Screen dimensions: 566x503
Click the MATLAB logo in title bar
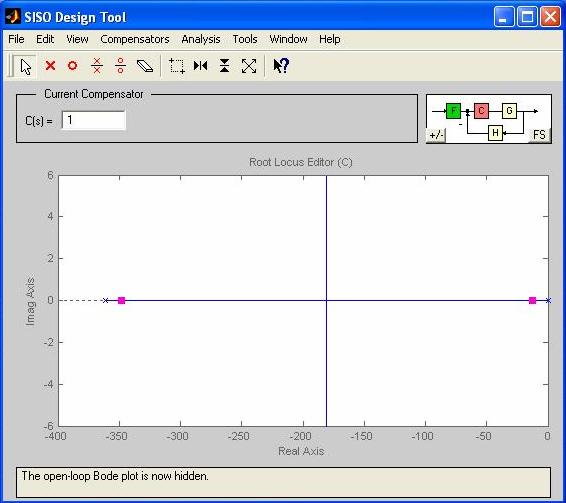pyautogui.click(x=13, y=17)
